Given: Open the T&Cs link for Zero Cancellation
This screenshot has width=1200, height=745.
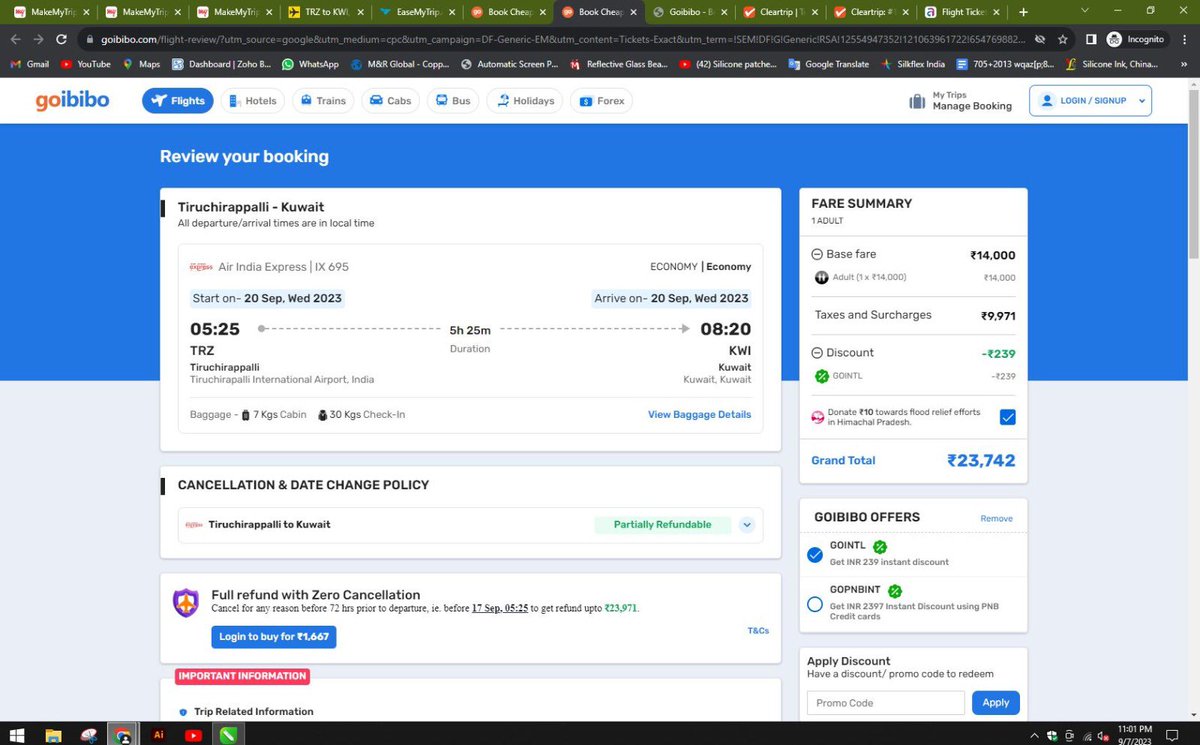Looking at the screenshot, I should [758, 631].
